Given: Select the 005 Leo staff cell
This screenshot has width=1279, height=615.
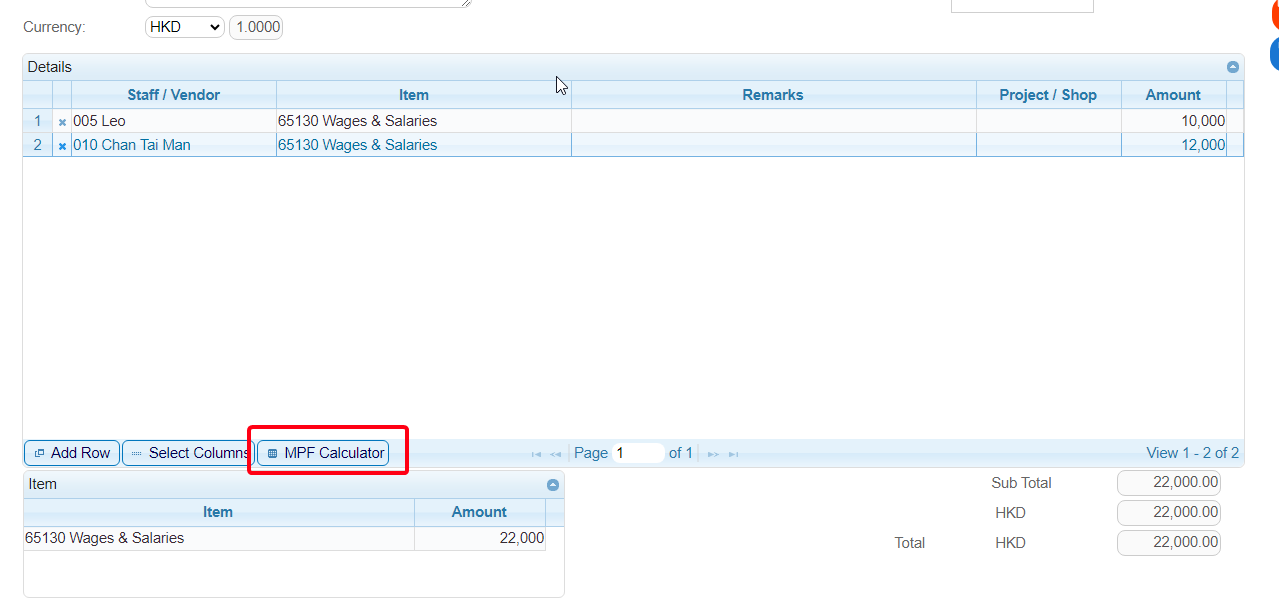Looking at the screenshot, I should coord(173,121).
